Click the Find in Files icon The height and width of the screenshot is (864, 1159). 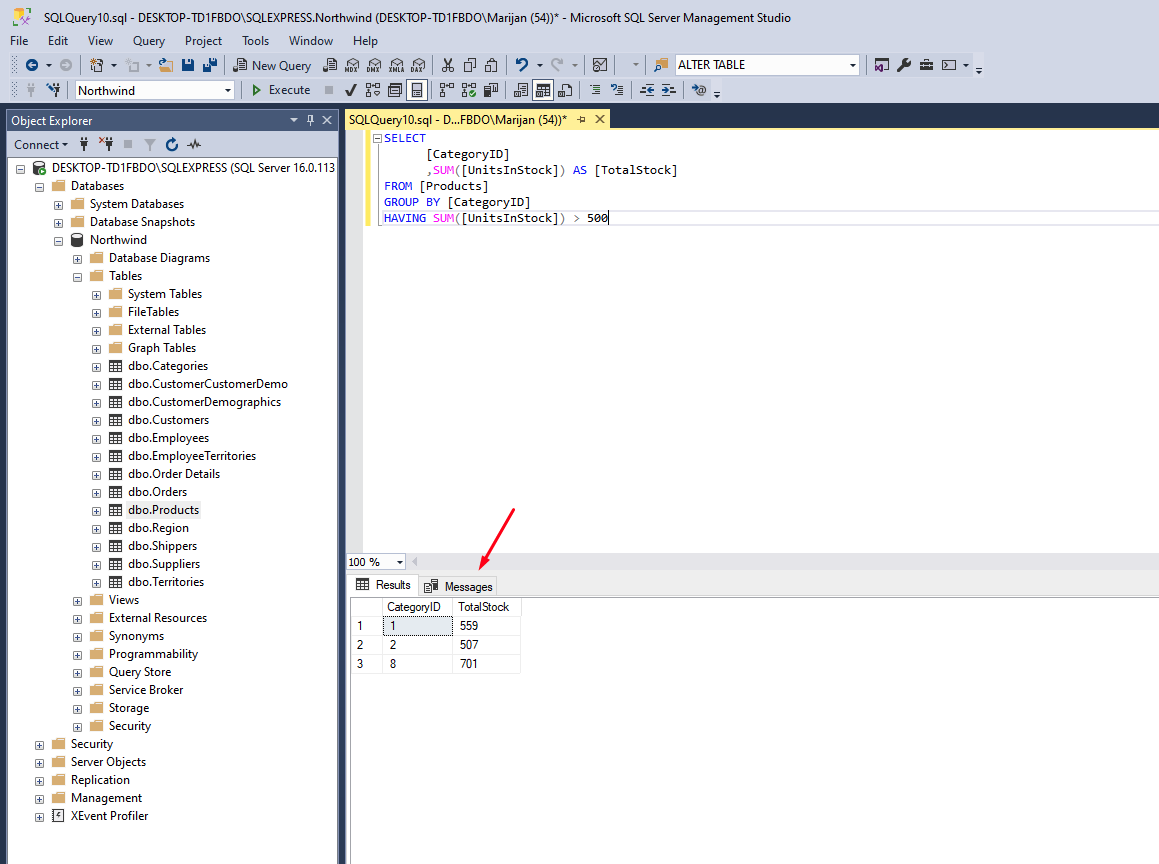click(661, 65)
